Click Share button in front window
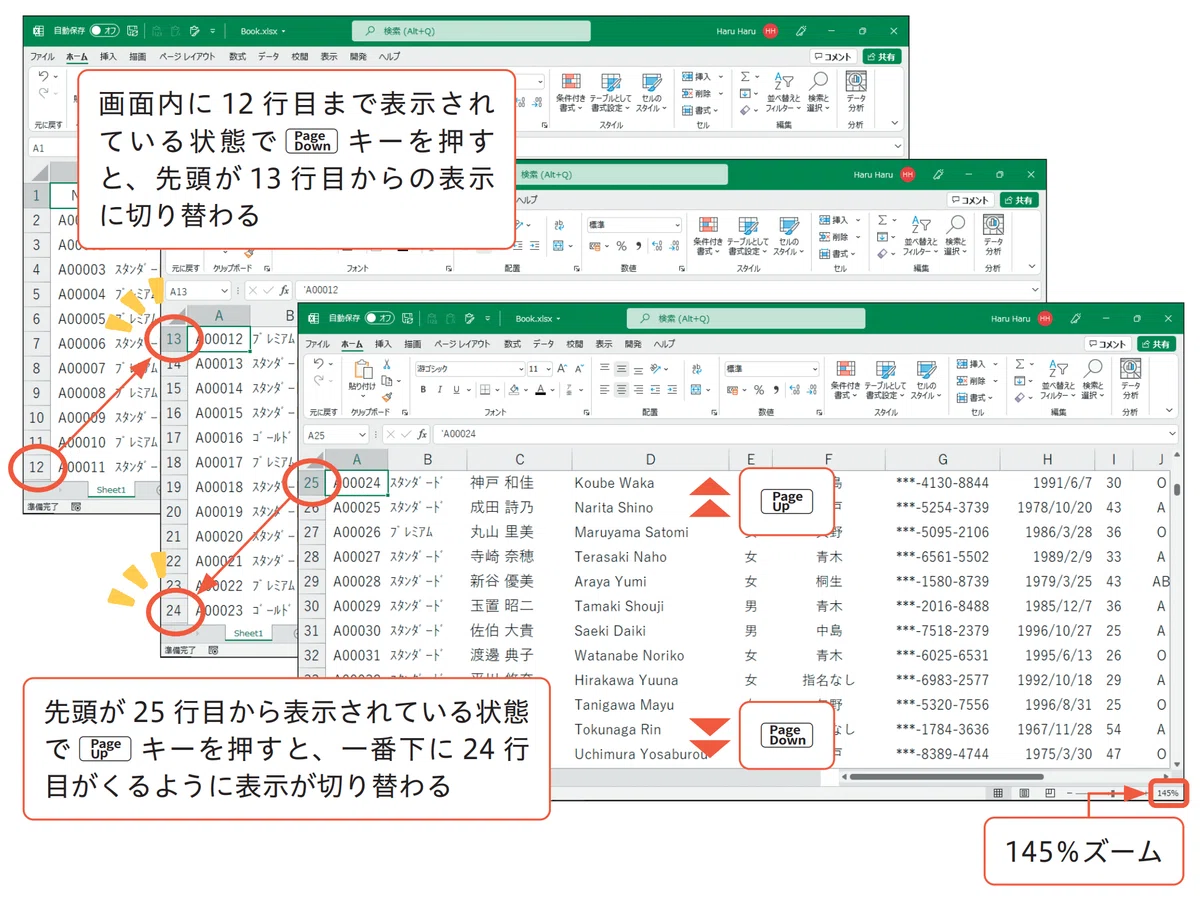 click(x=1157, y=344)
